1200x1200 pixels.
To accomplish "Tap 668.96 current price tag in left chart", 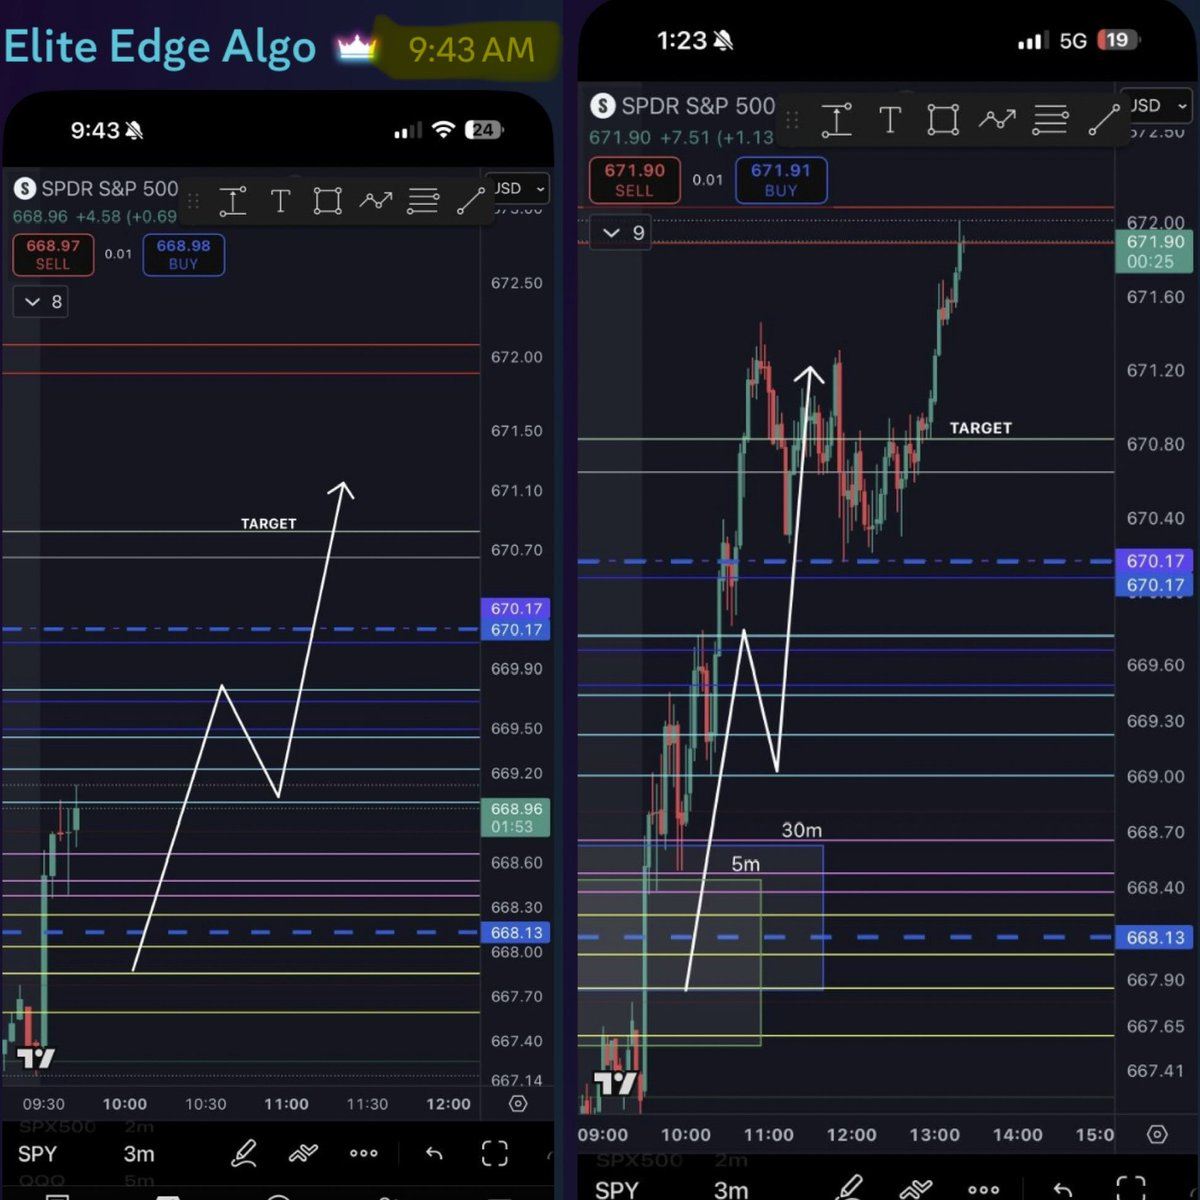I will 516,817.
